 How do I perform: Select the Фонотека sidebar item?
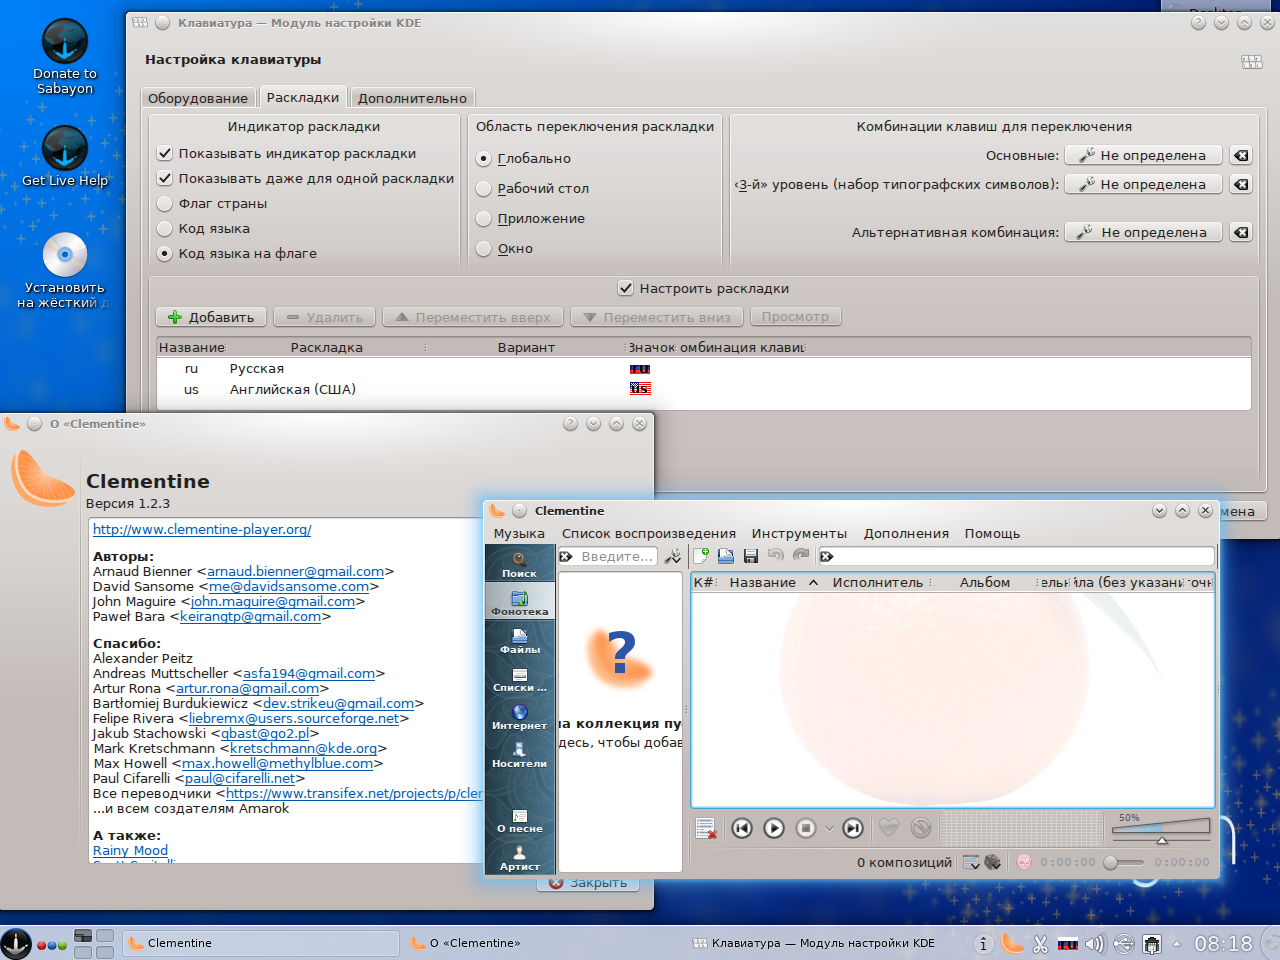pyautogui.click(x=519, y=603)
